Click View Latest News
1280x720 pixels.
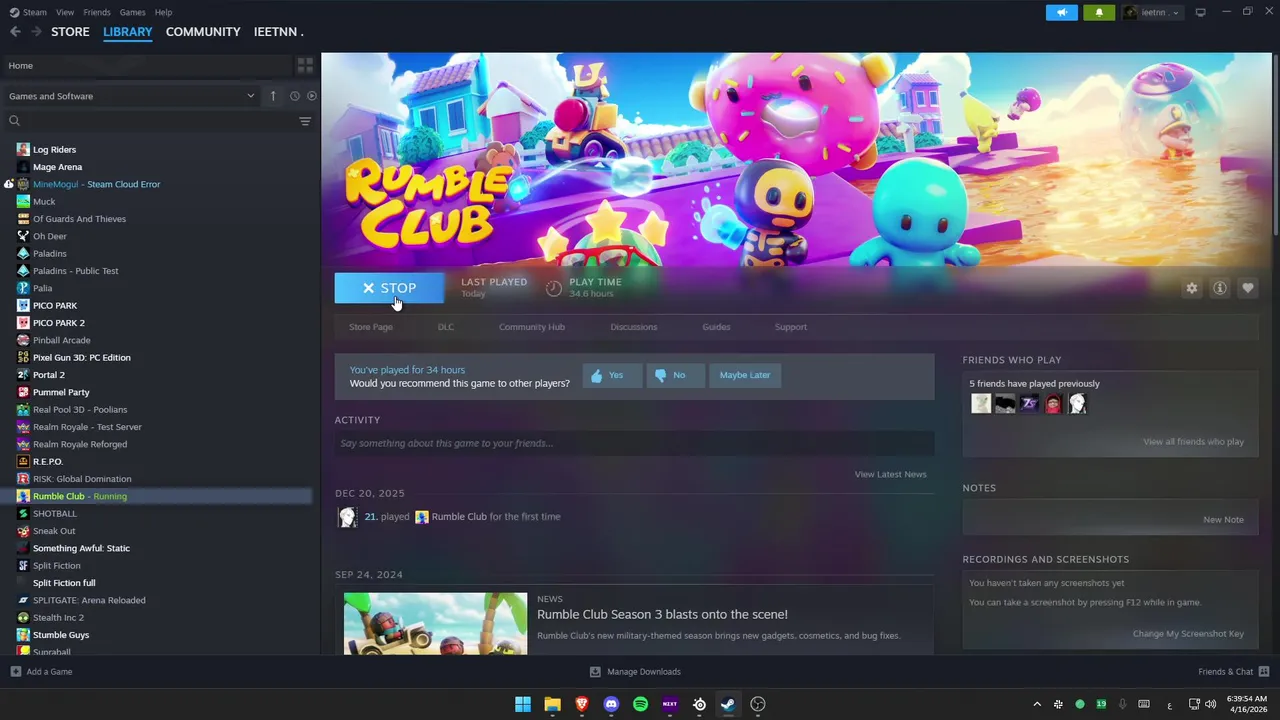[890, 474]
